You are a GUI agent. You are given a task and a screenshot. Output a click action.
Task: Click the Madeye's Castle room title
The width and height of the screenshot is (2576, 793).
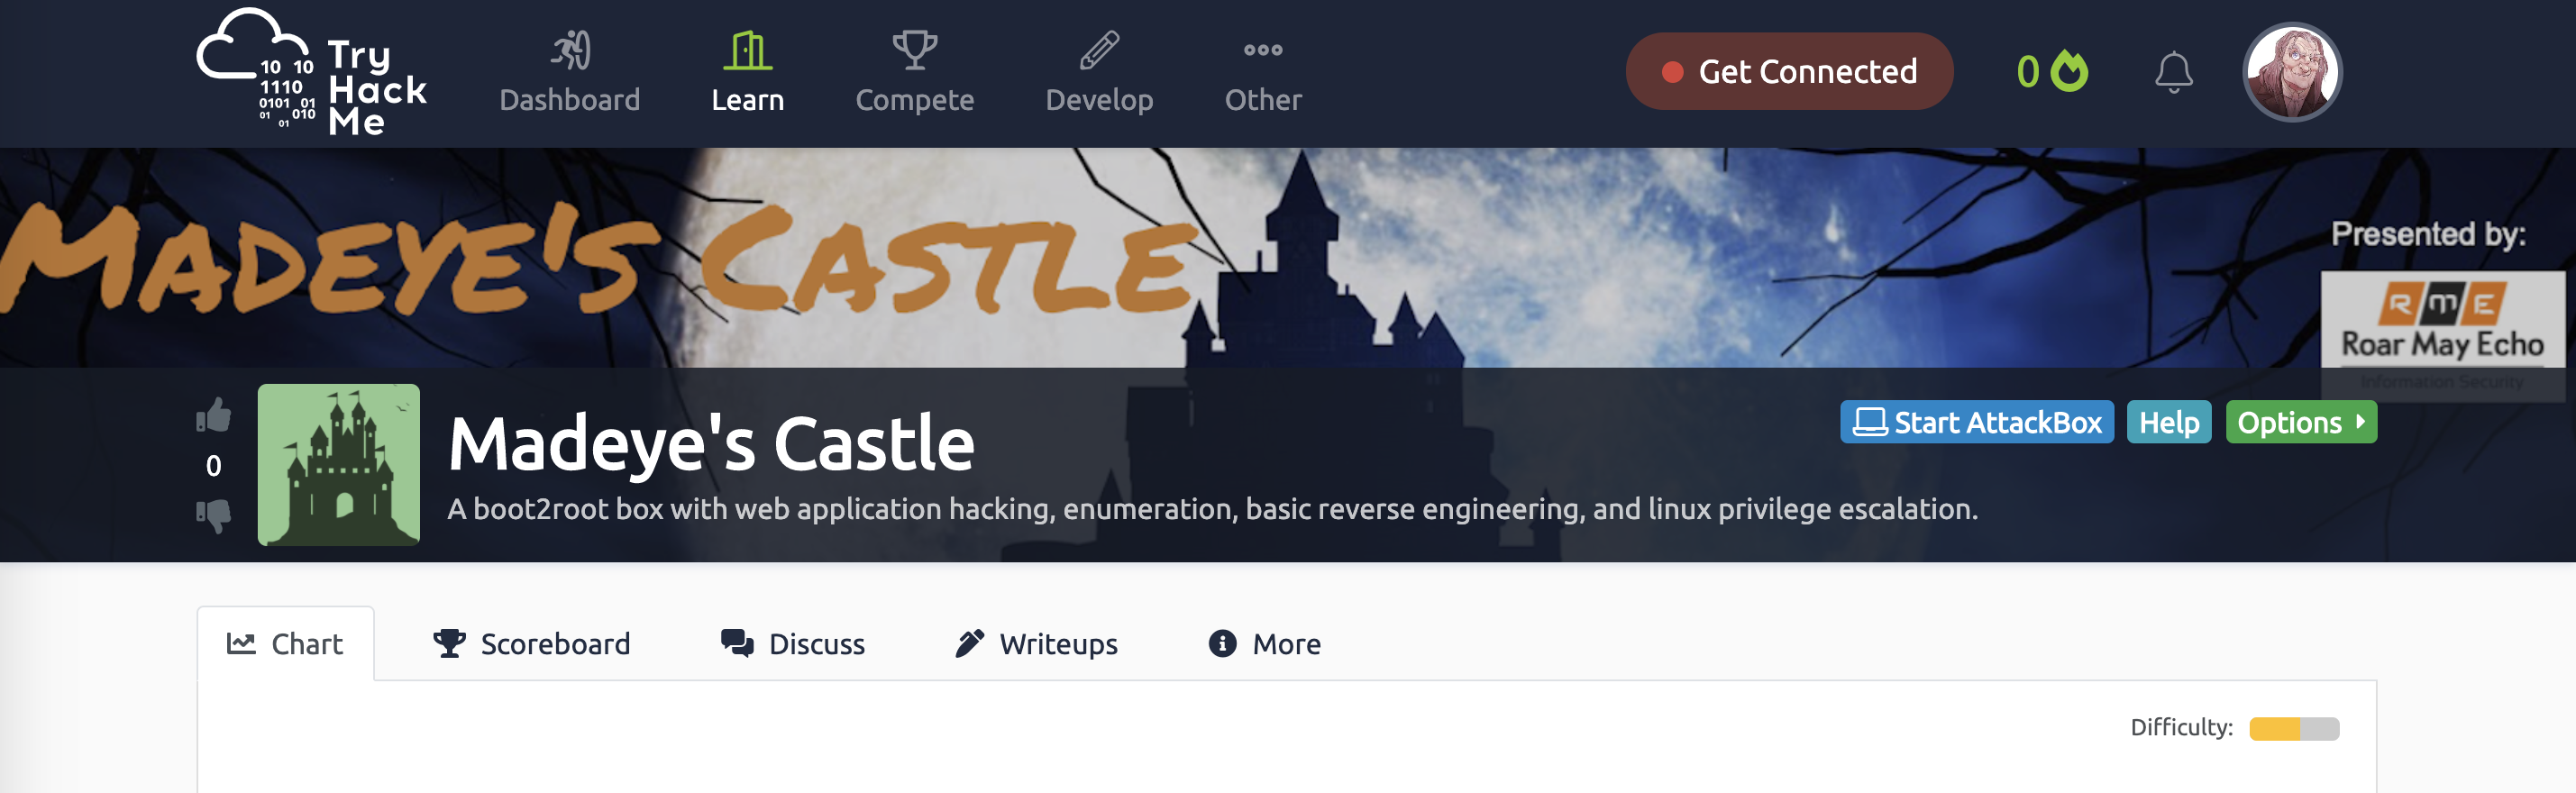[x=711, y=443]
